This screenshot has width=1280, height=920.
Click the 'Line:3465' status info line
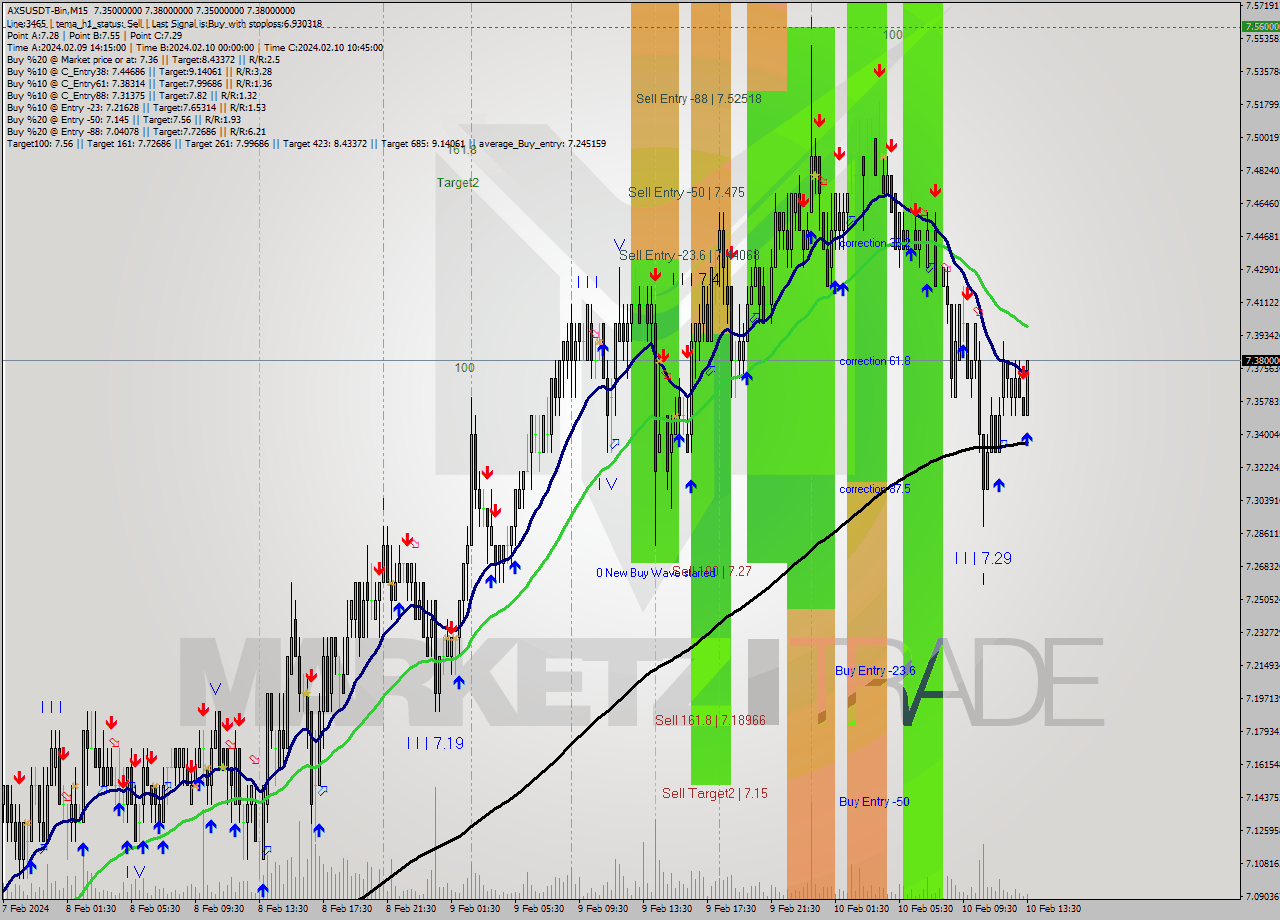click(x=164, y=23)
